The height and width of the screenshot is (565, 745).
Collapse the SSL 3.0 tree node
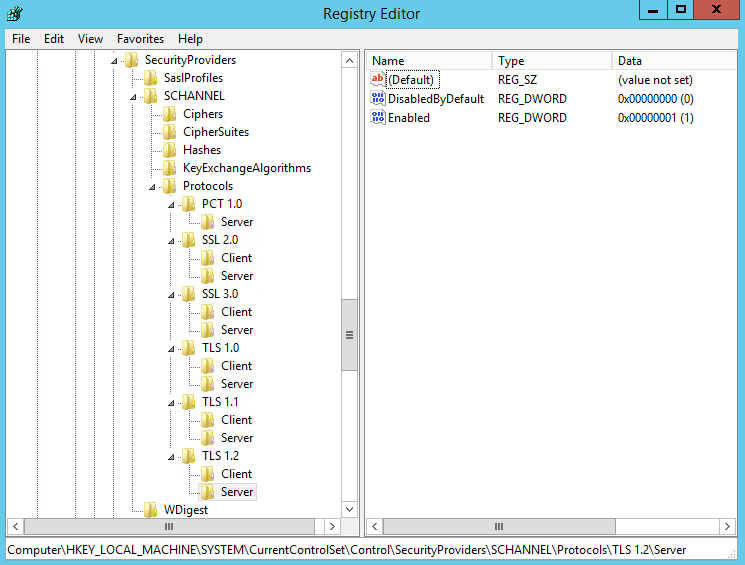click(172, 295)
